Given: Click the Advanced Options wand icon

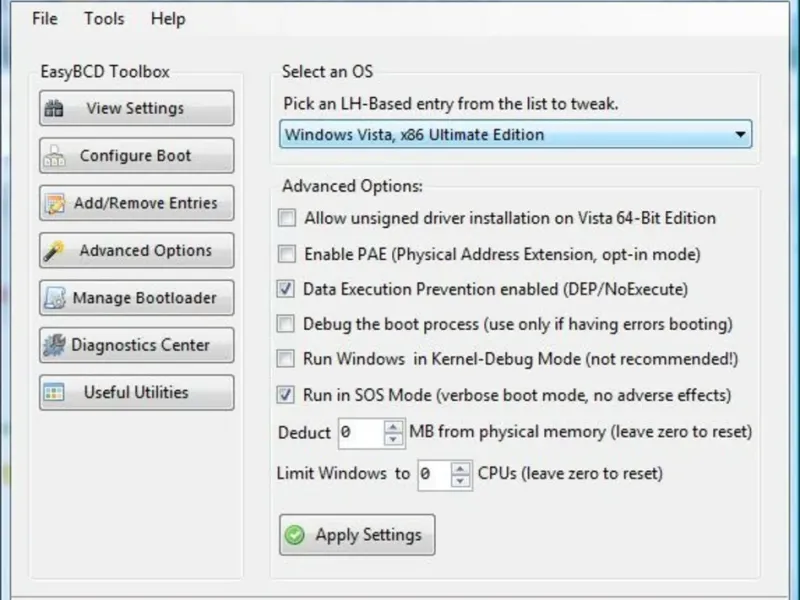Looking at the screenshot, I should point(55,251).
